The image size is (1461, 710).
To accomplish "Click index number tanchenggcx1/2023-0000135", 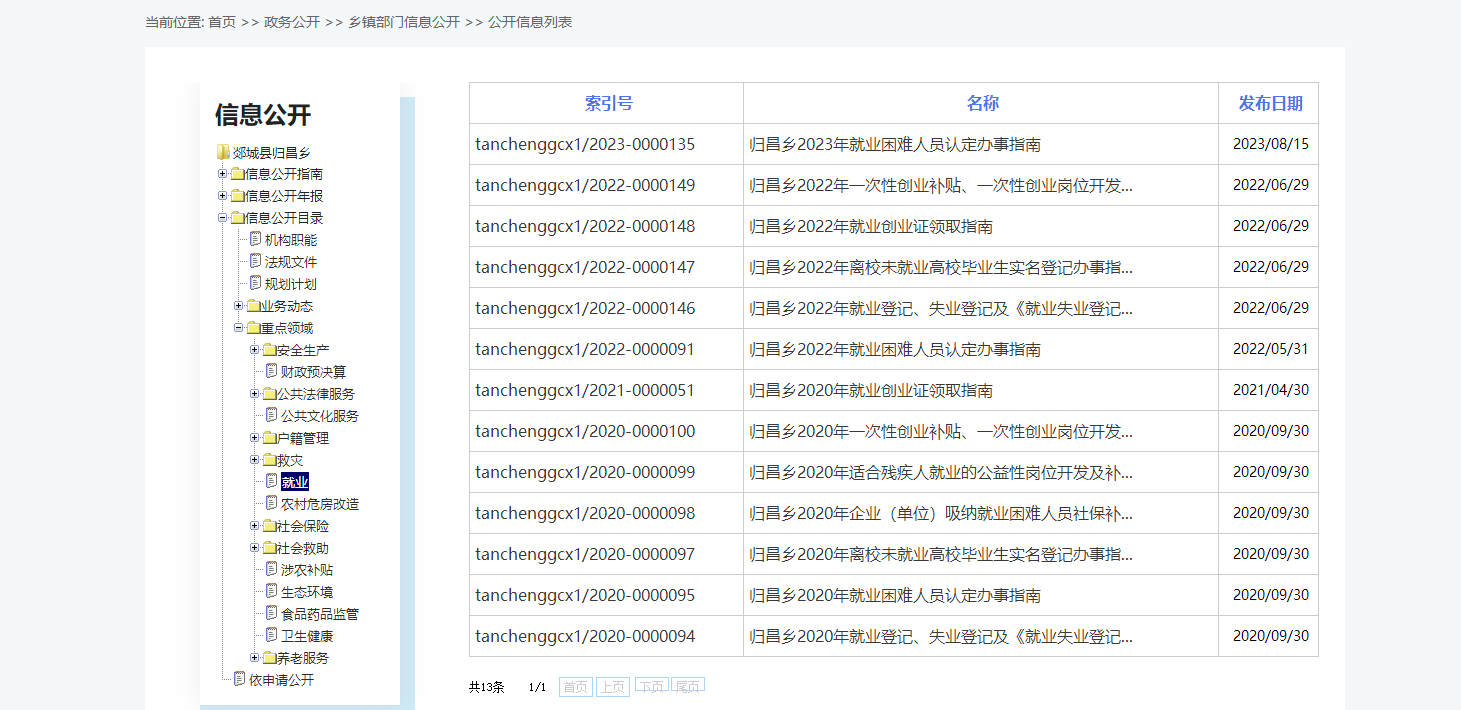I will tap(585, 144).
